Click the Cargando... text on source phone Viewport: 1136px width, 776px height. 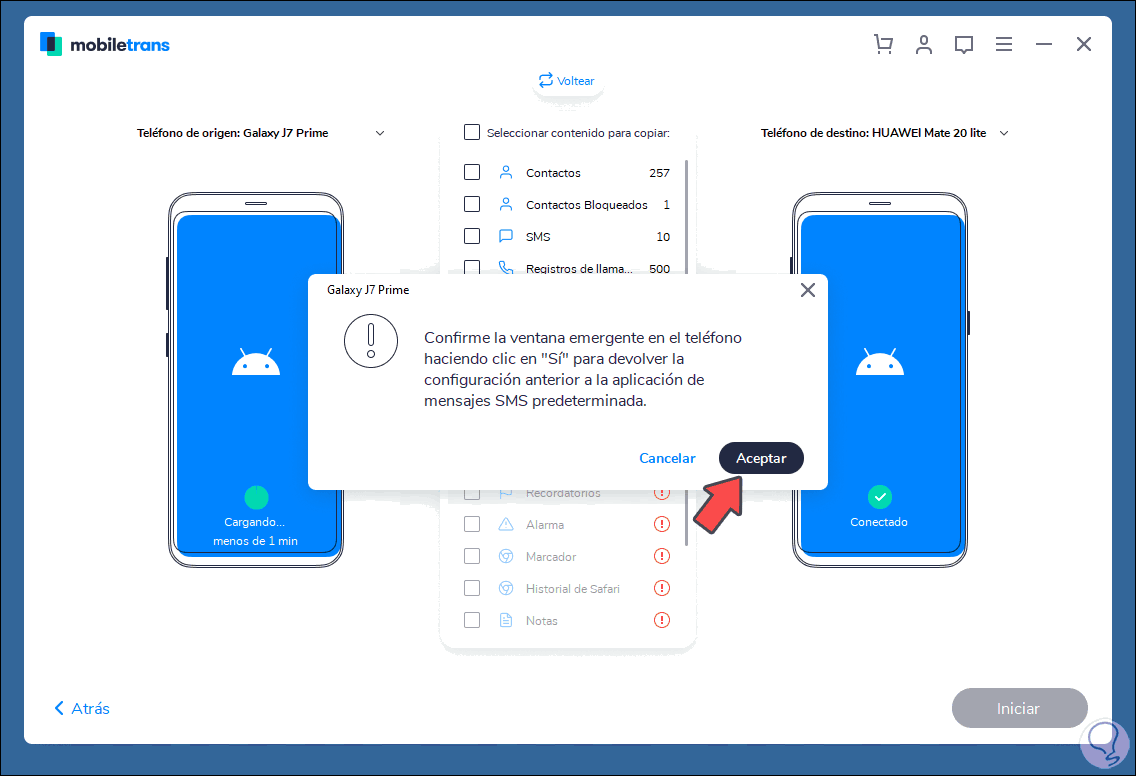coord(254,522)
